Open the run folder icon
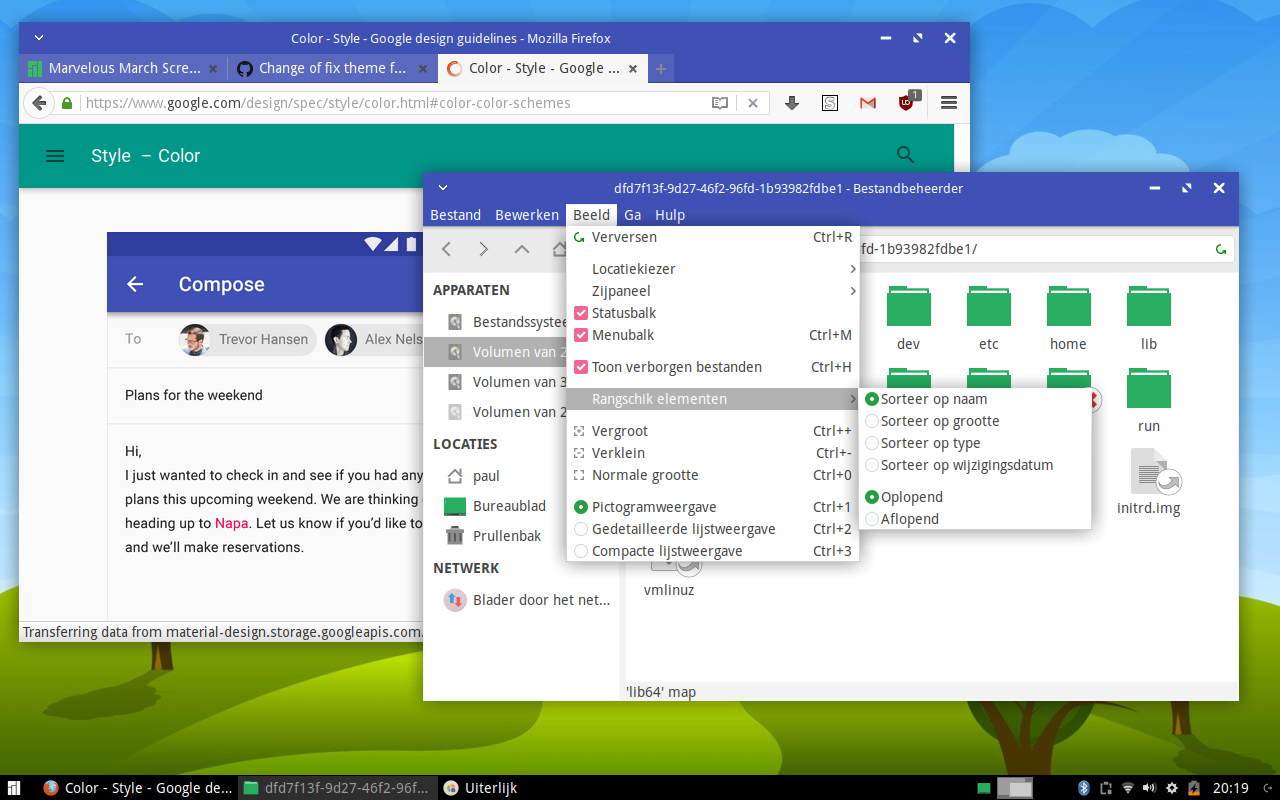This screenshot has width=1280, height=800. [x=1149, y=388]
